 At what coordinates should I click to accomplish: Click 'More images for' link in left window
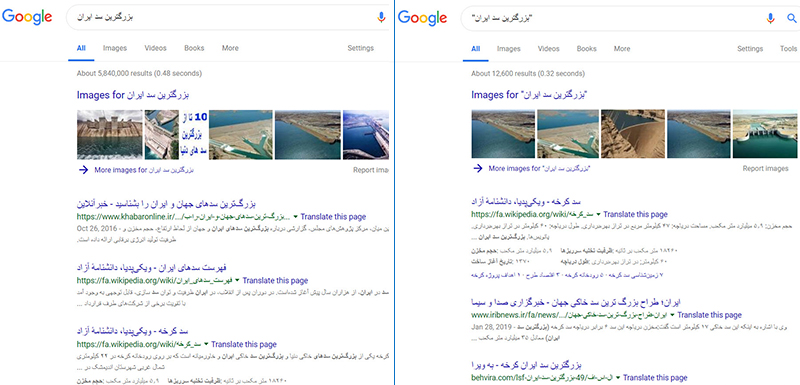click(x=144, y=170)
